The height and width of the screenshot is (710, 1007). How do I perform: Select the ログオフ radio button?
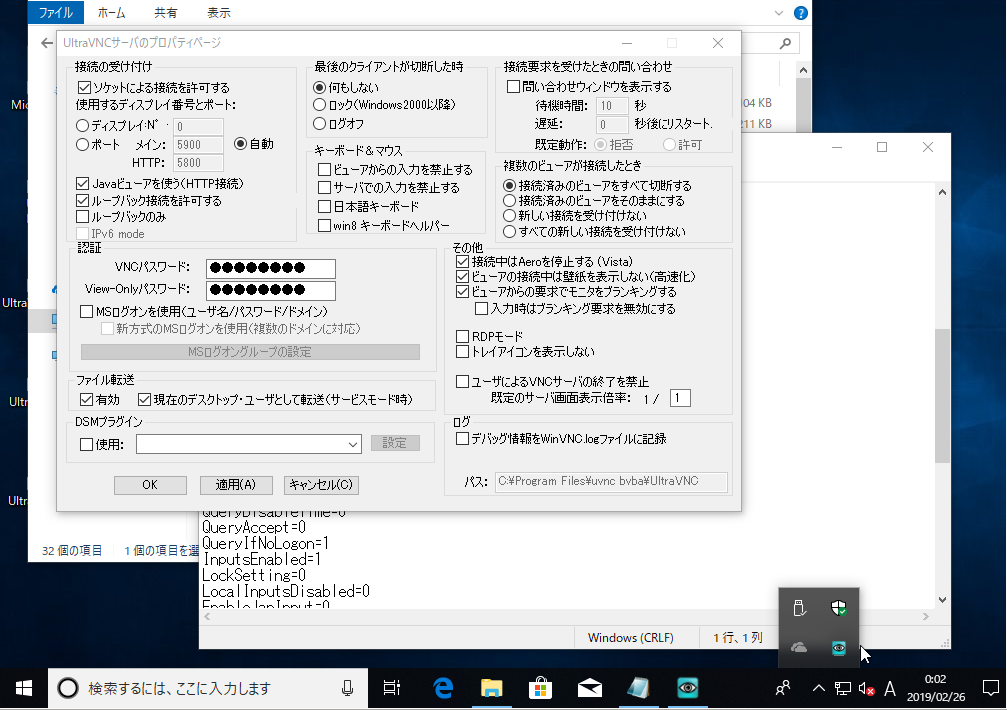tap(320, 124)
